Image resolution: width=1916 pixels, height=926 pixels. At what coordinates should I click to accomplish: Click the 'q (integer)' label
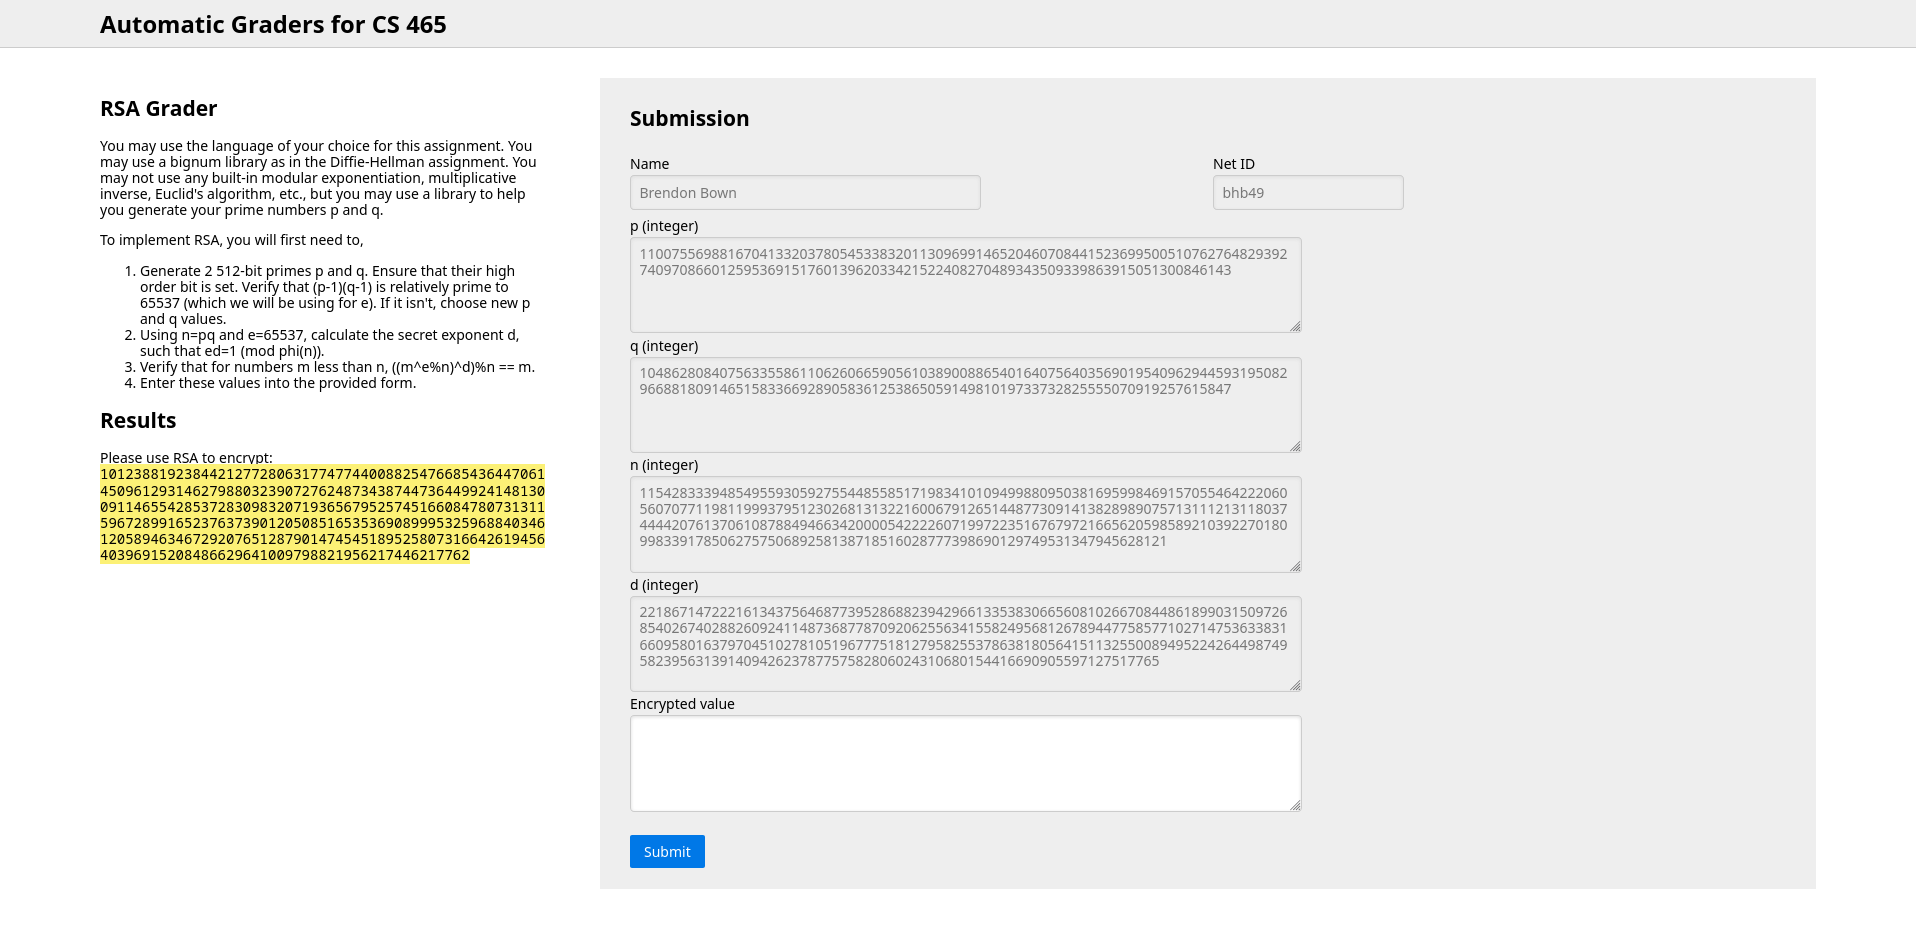(664, 346)
